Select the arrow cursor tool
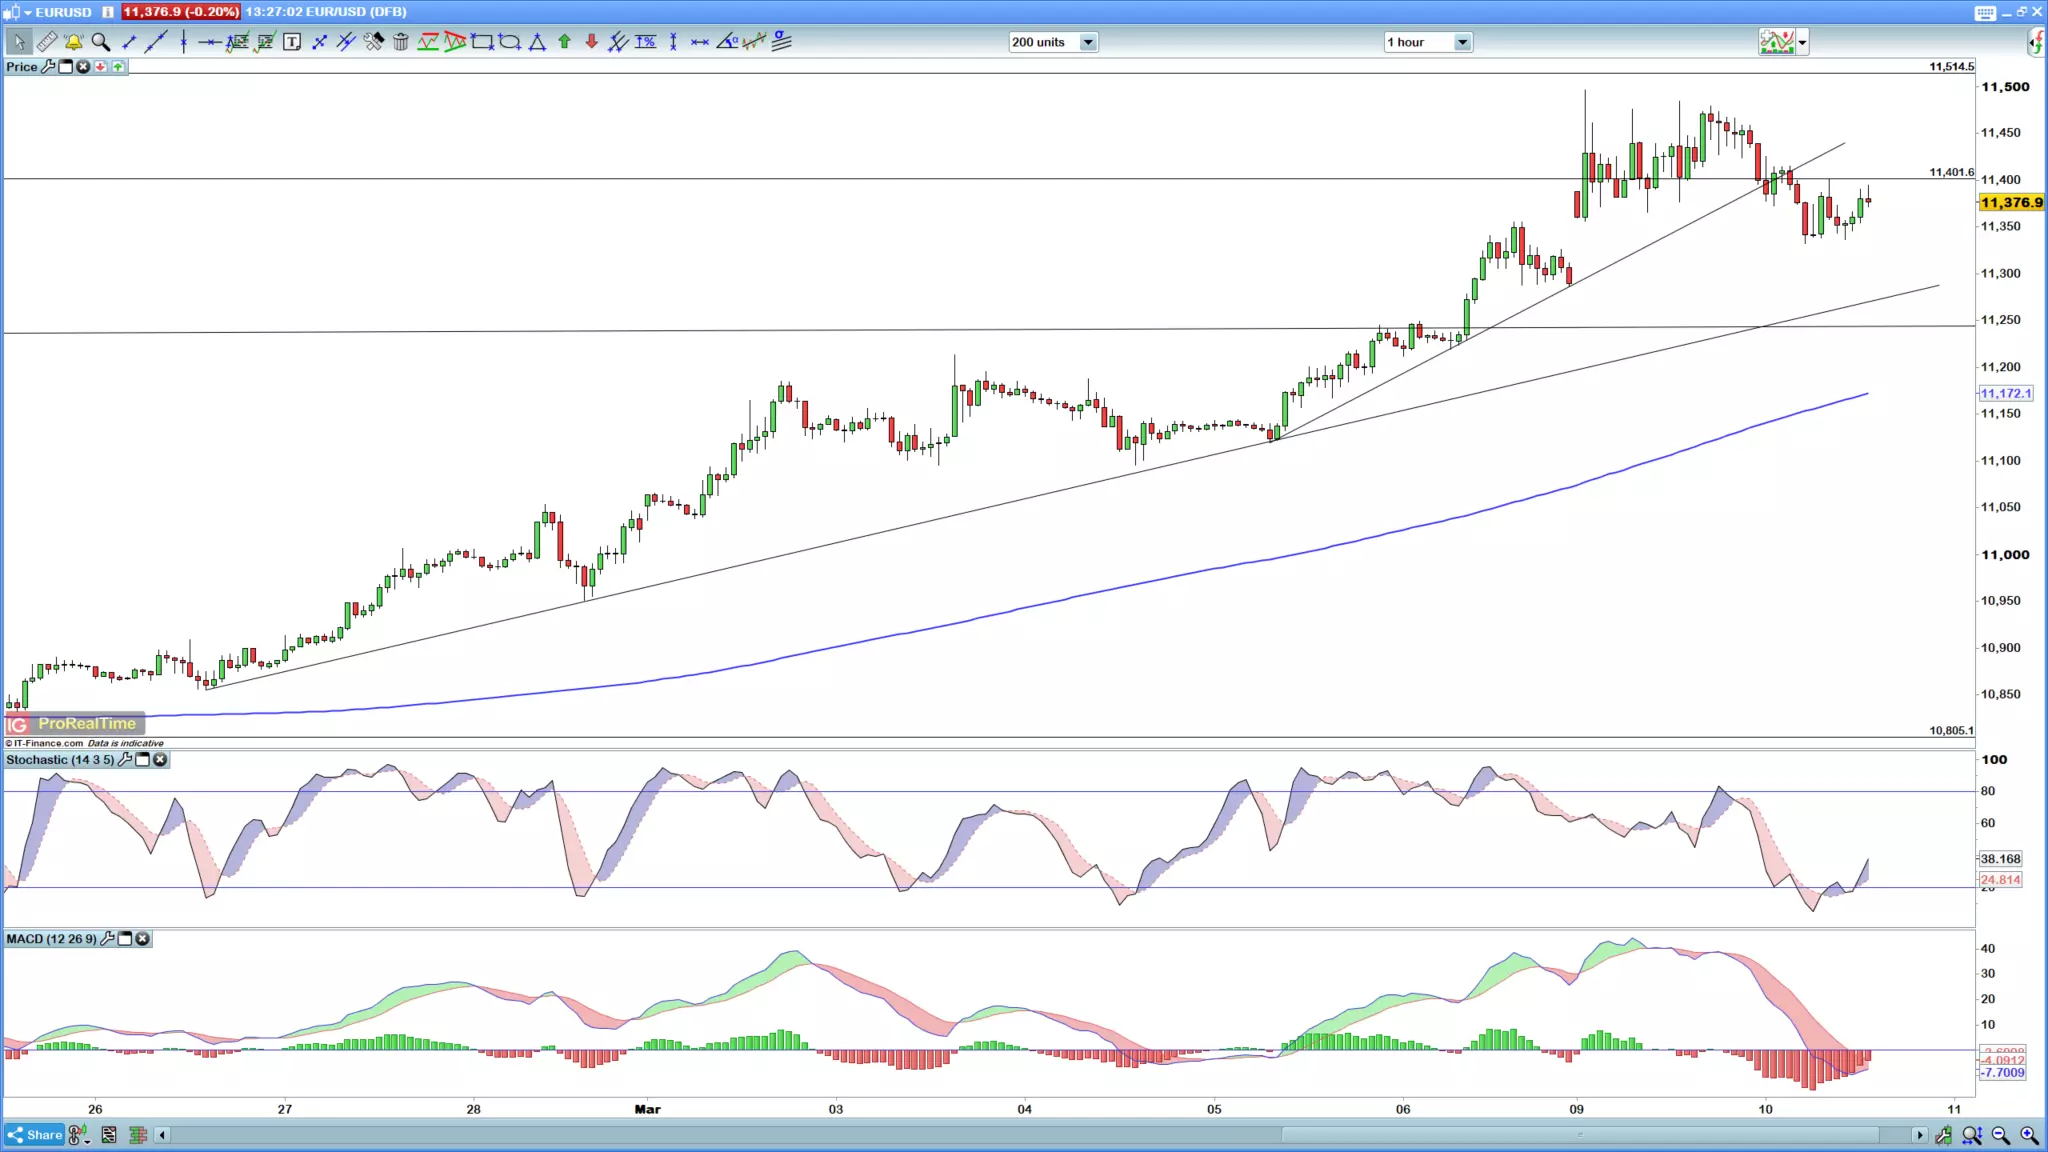2048x1152 pixels. coord(19,42)
